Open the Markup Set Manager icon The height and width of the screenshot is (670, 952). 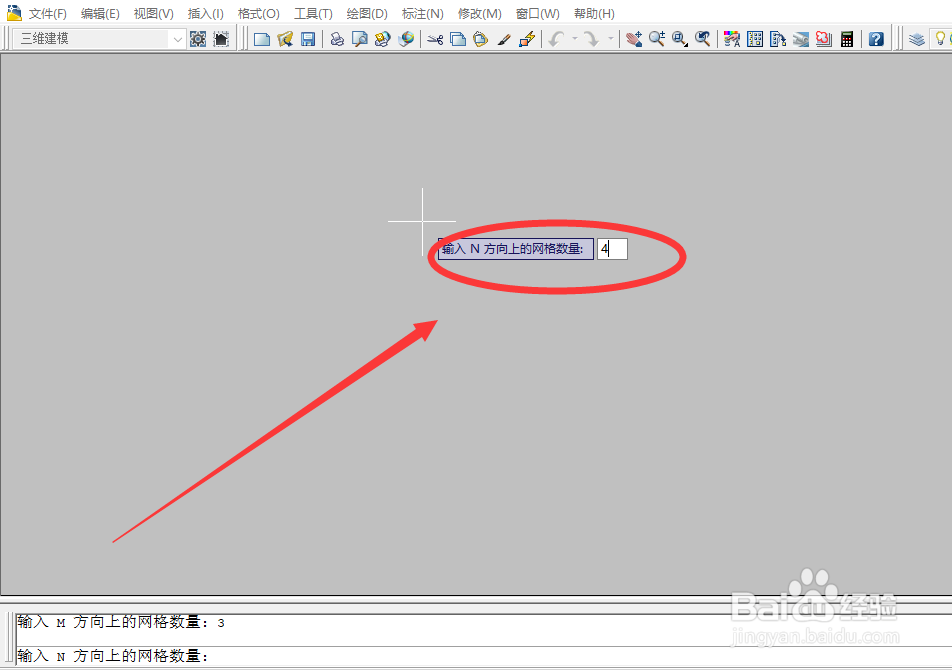click(x=824, y=39)
